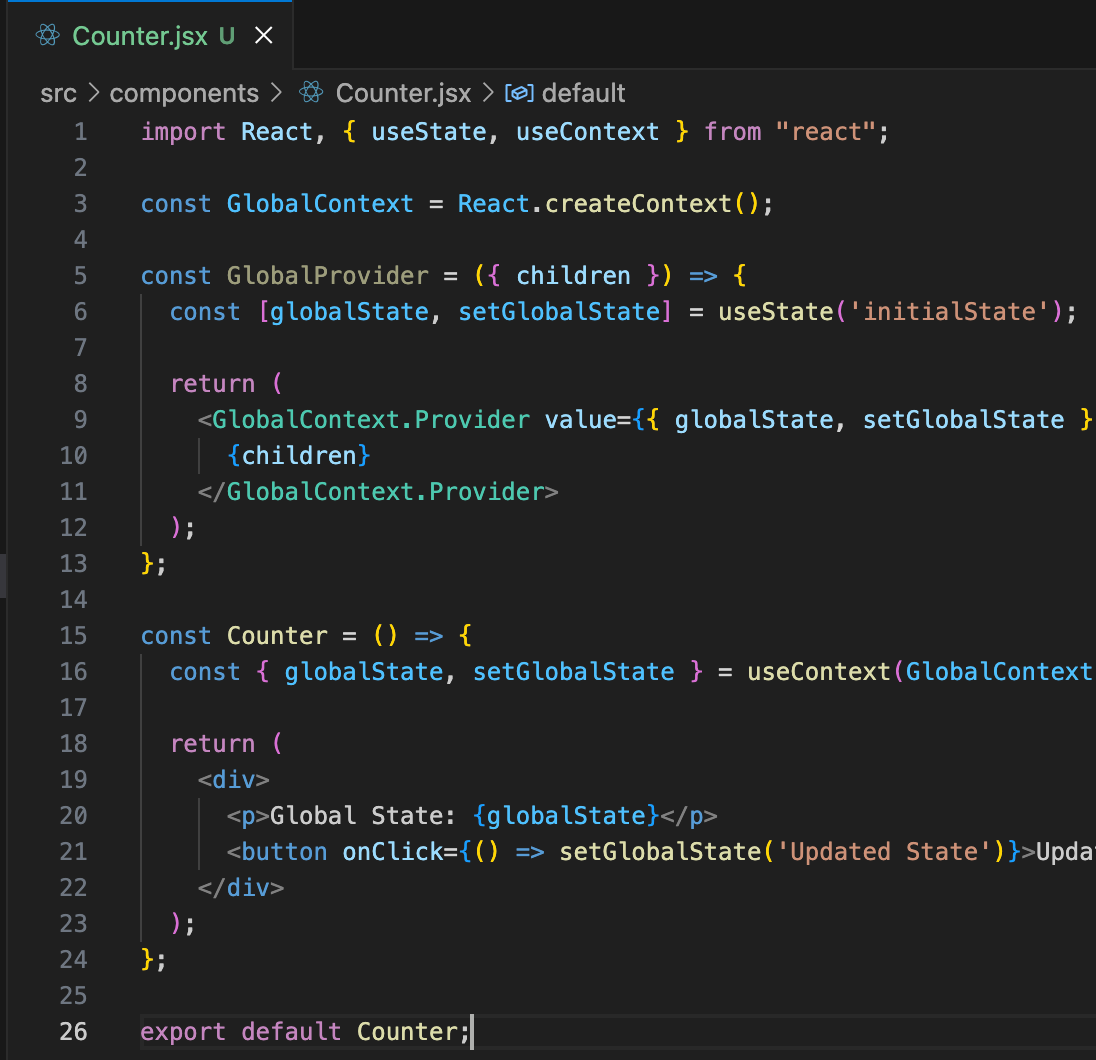Click the 'button' tag on line 21
Screen dimensions: 1096x1060
[284, 852]
